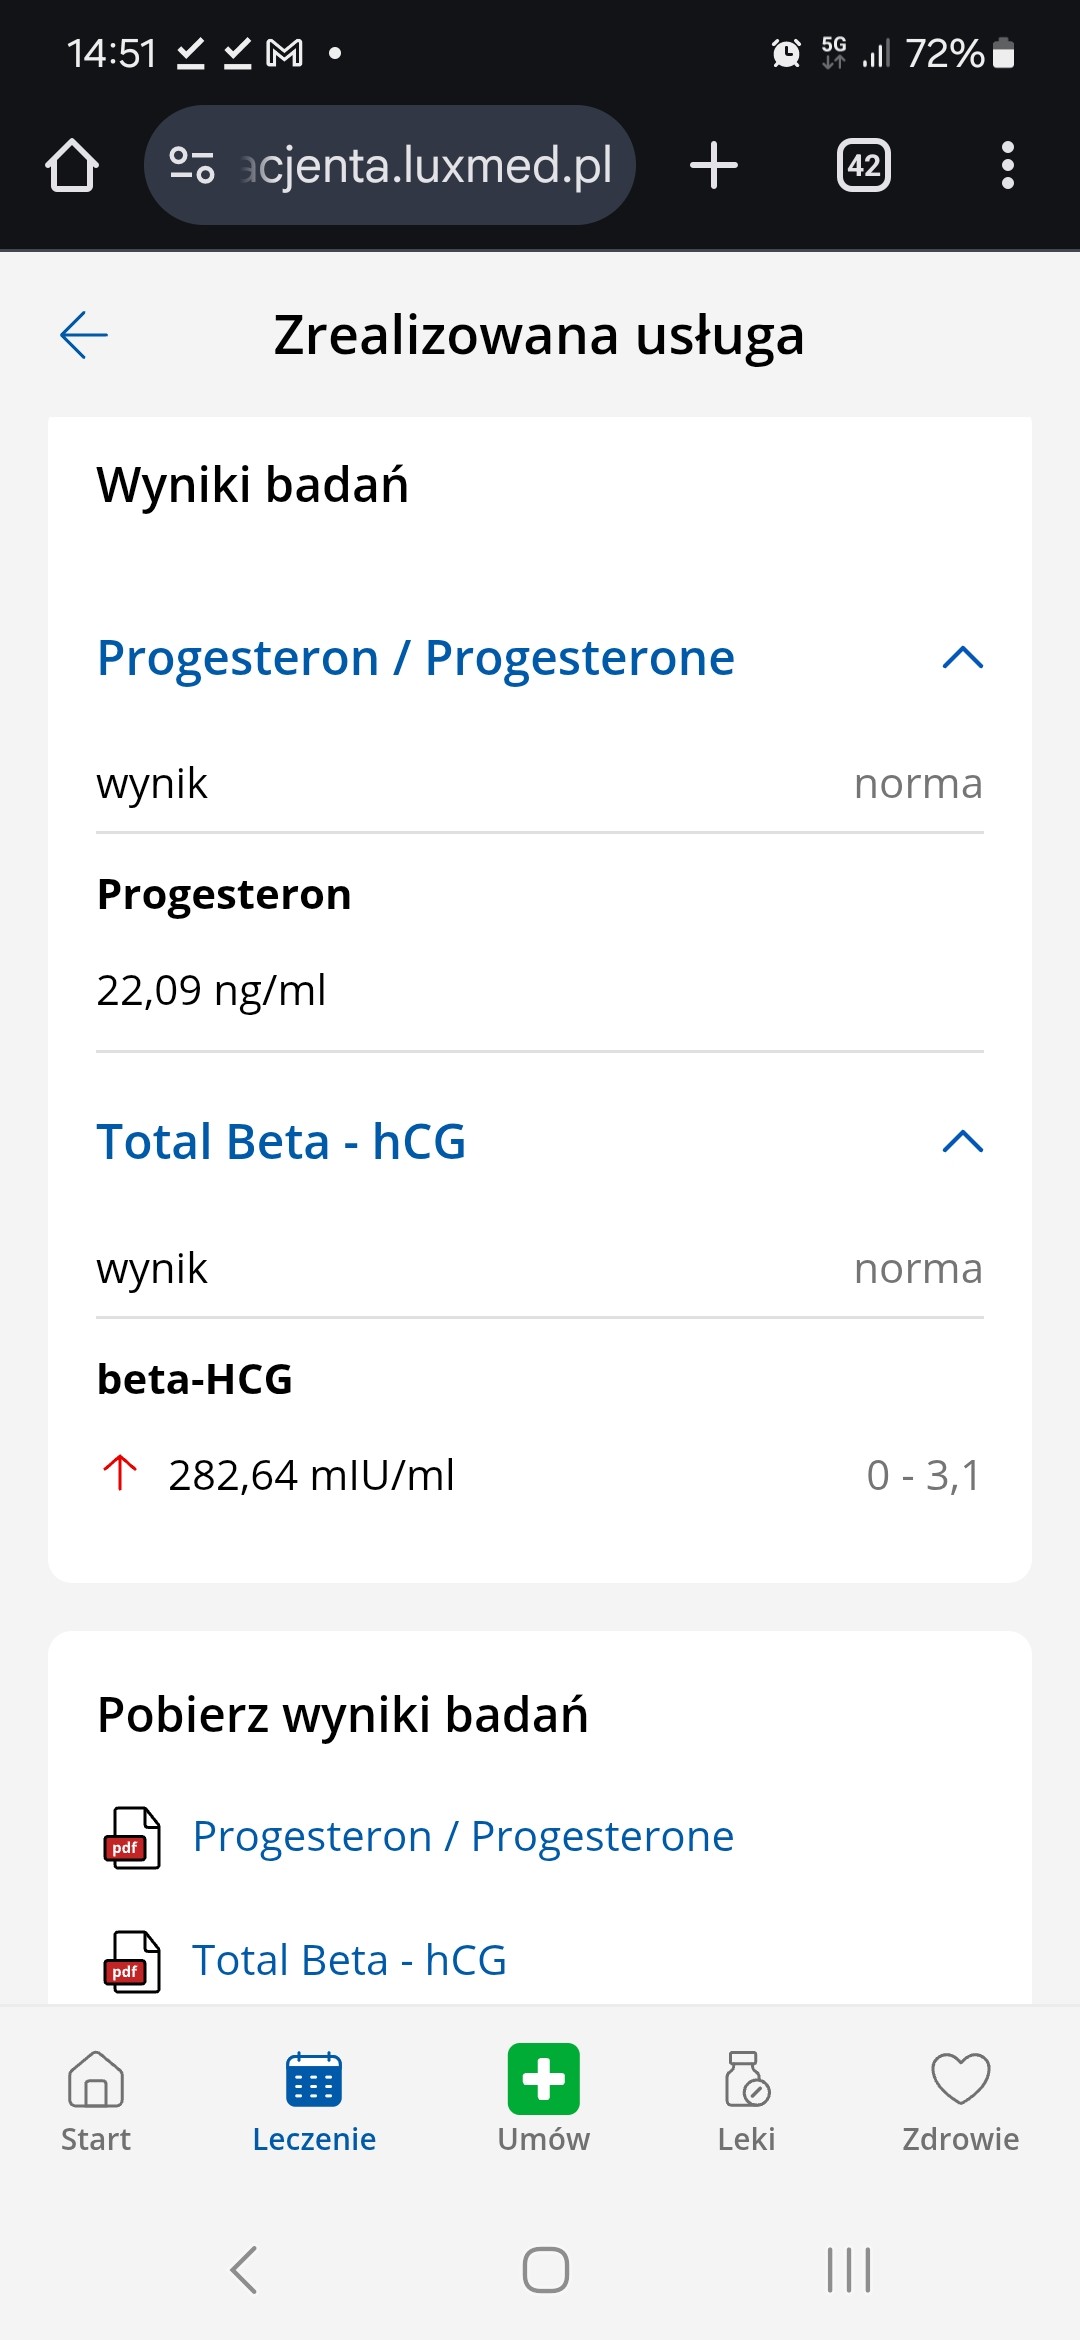
Task: Open the browser home page icon
Action: (x=72, y=165)
